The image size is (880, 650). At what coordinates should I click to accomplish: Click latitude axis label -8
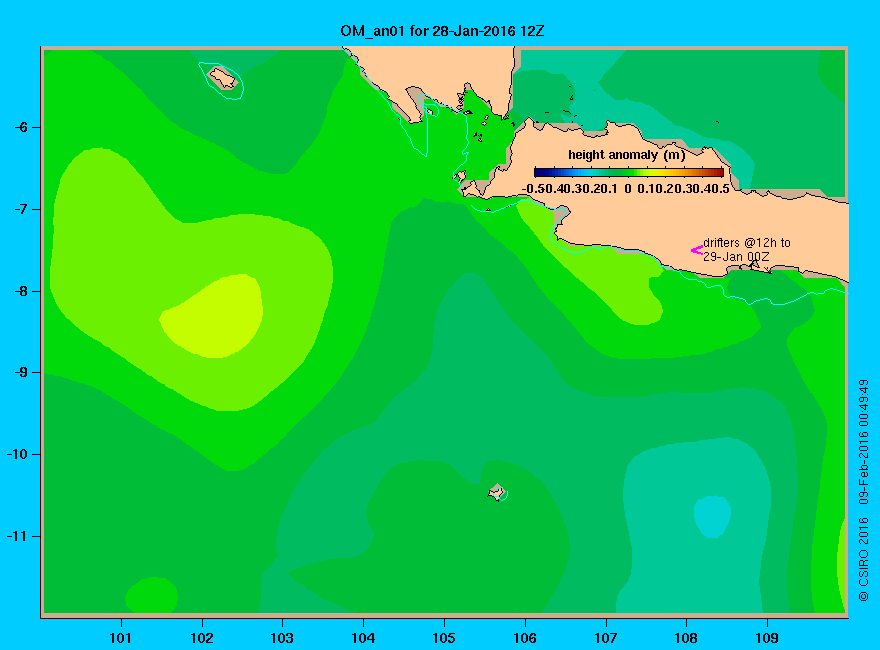click(21, 291)
